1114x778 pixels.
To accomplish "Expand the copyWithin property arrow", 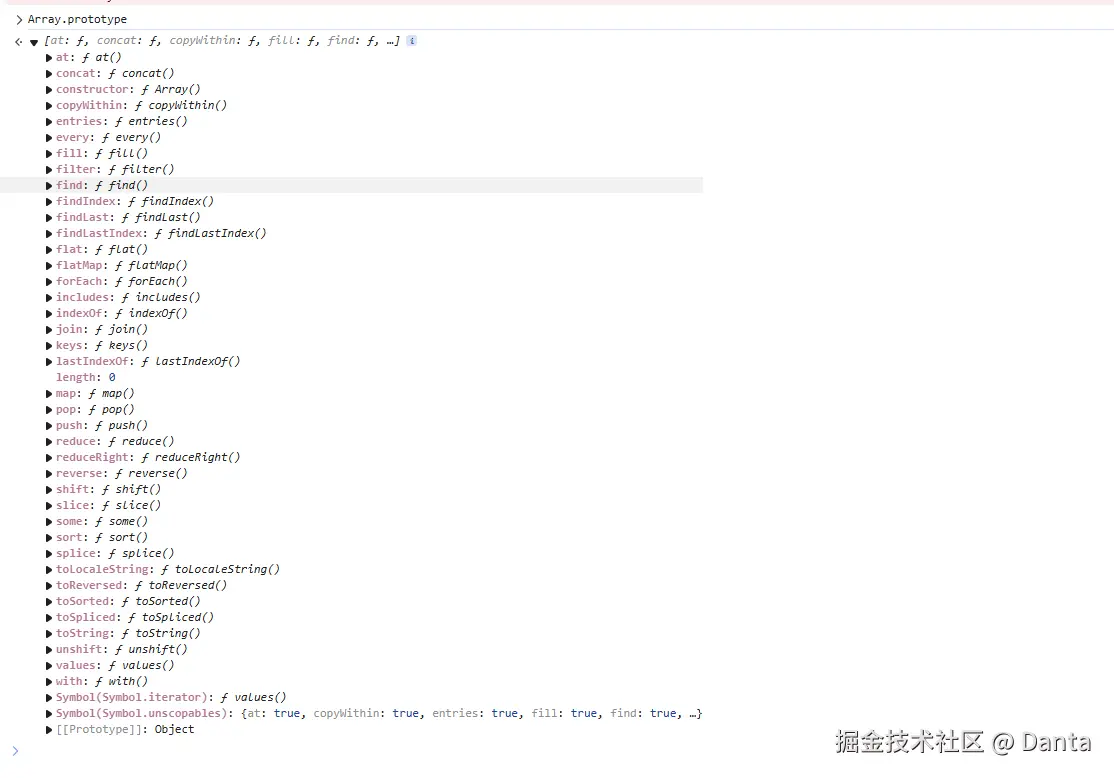I will coord(49,106).
